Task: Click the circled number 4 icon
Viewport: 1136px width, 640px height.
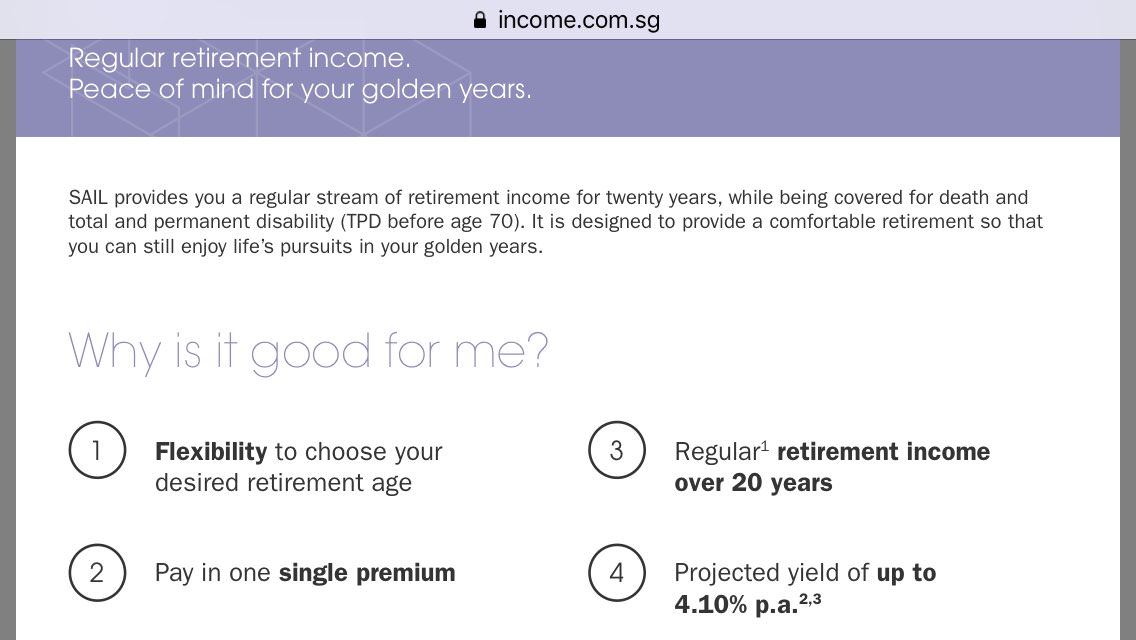Action: (x=617, y=573)
